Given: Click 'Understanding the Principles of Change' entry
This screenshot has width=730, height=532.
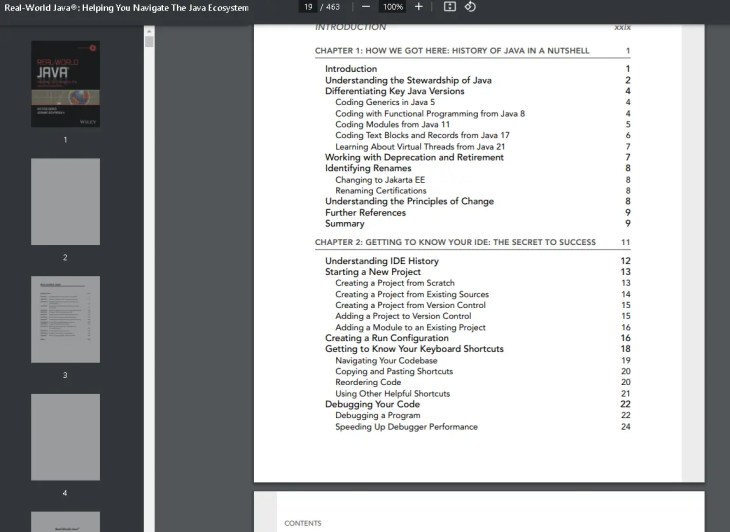Looking at the screenshot, I should (409, 202).
